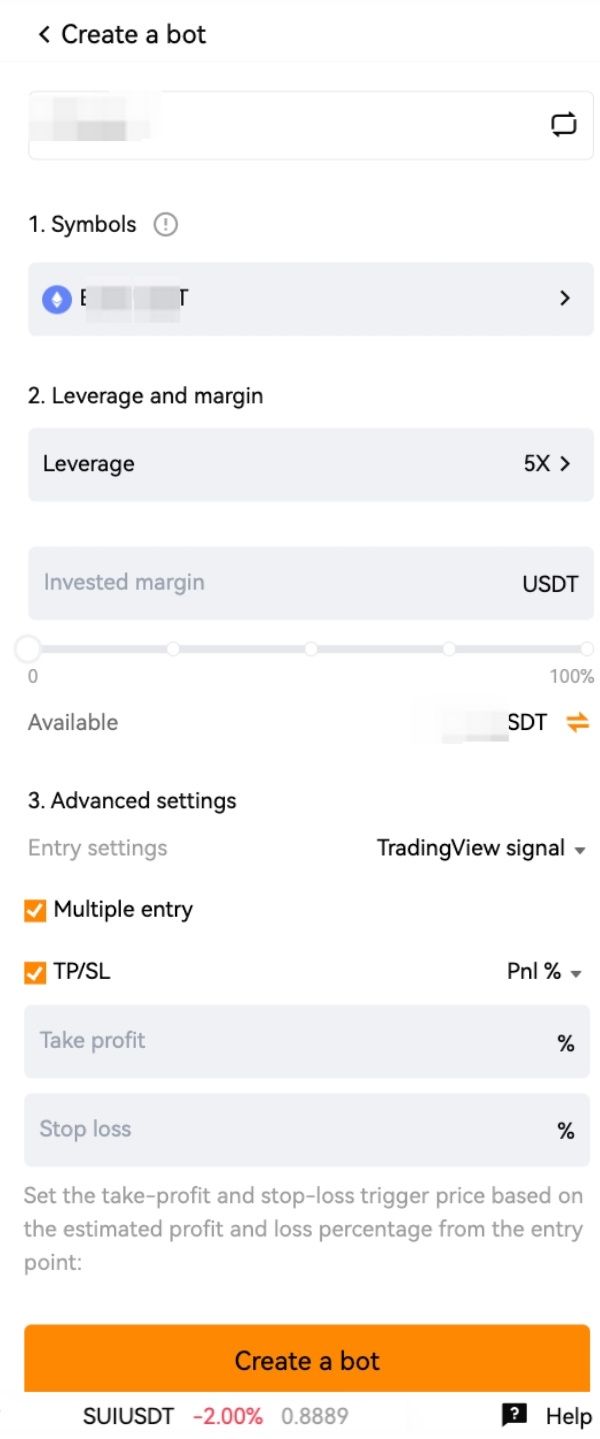Click the Help question mark icon
This screenshot has width=600, height=1439.
pos(514,1414)
